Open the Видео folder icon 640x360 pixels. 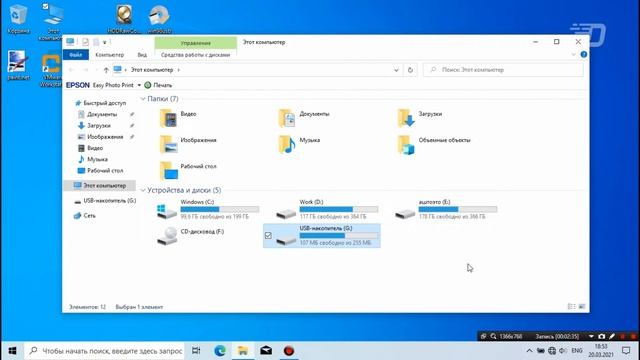[x=168, y=118]
